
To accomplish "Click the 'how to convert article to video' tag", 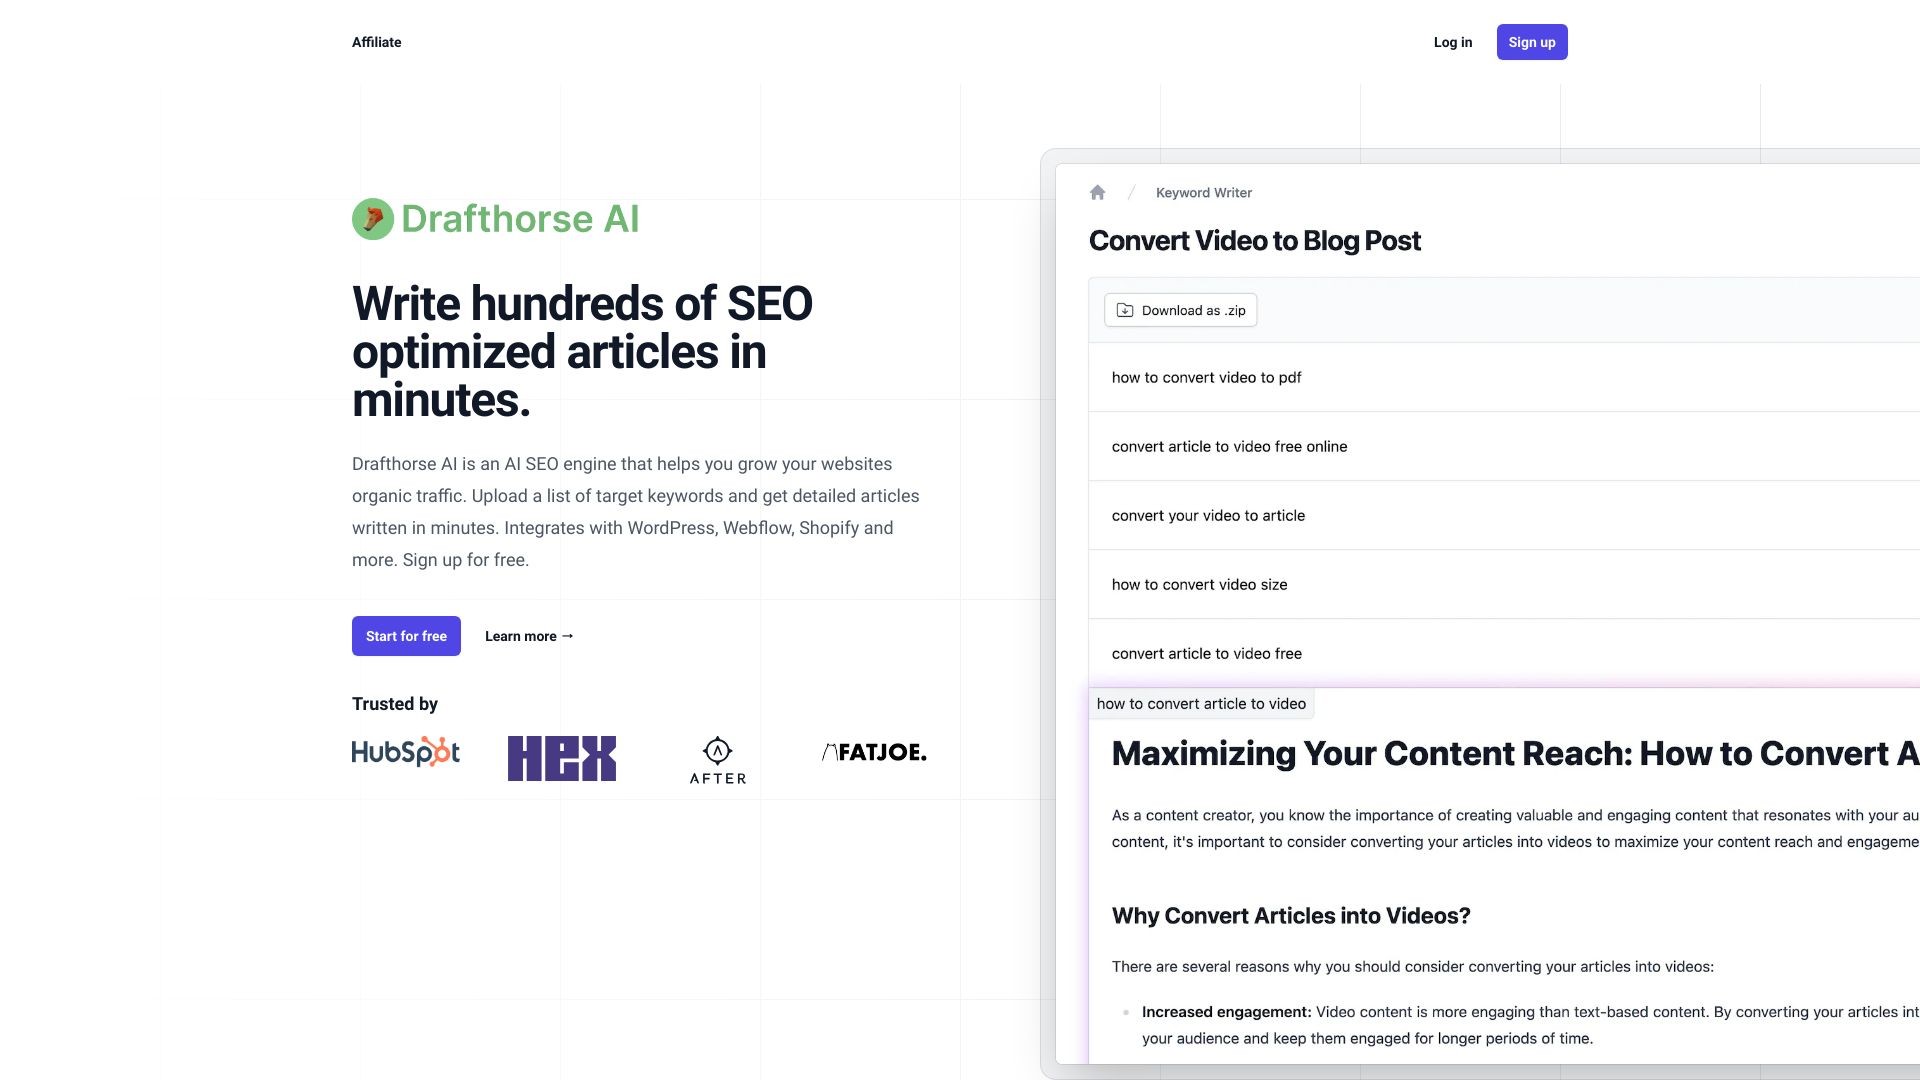I will point(1201,704).
